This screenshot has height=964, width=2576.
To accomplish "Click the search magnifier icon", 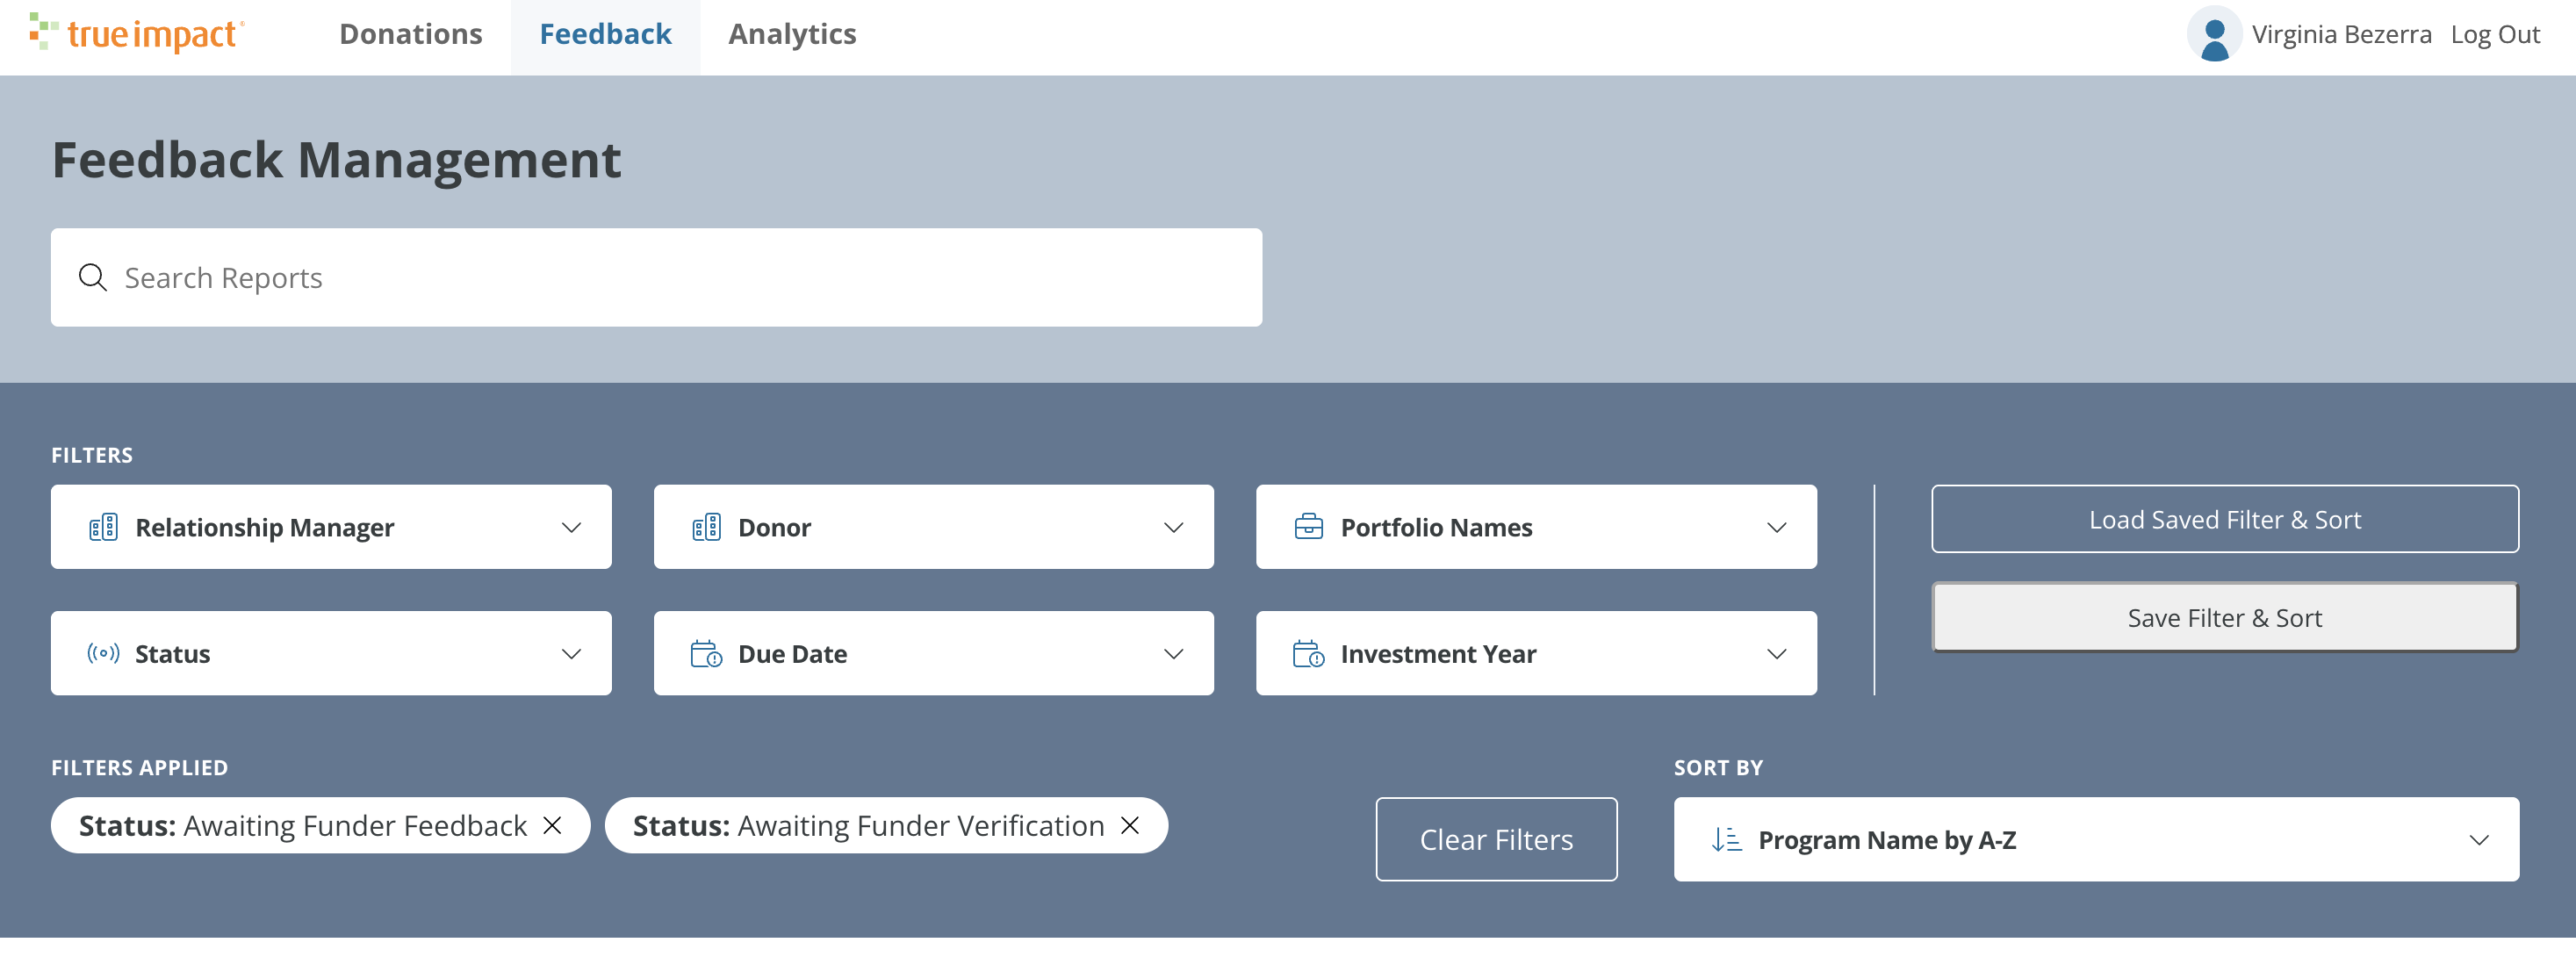I will (93, 277).
